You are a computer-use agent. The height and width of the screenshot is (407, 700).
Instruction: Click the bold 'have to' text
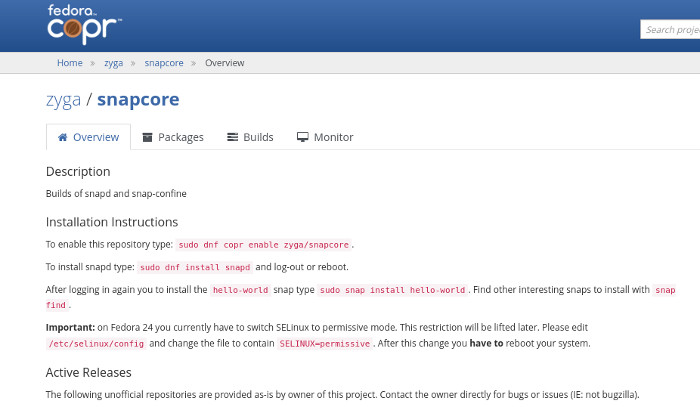[x=486, y=343]
